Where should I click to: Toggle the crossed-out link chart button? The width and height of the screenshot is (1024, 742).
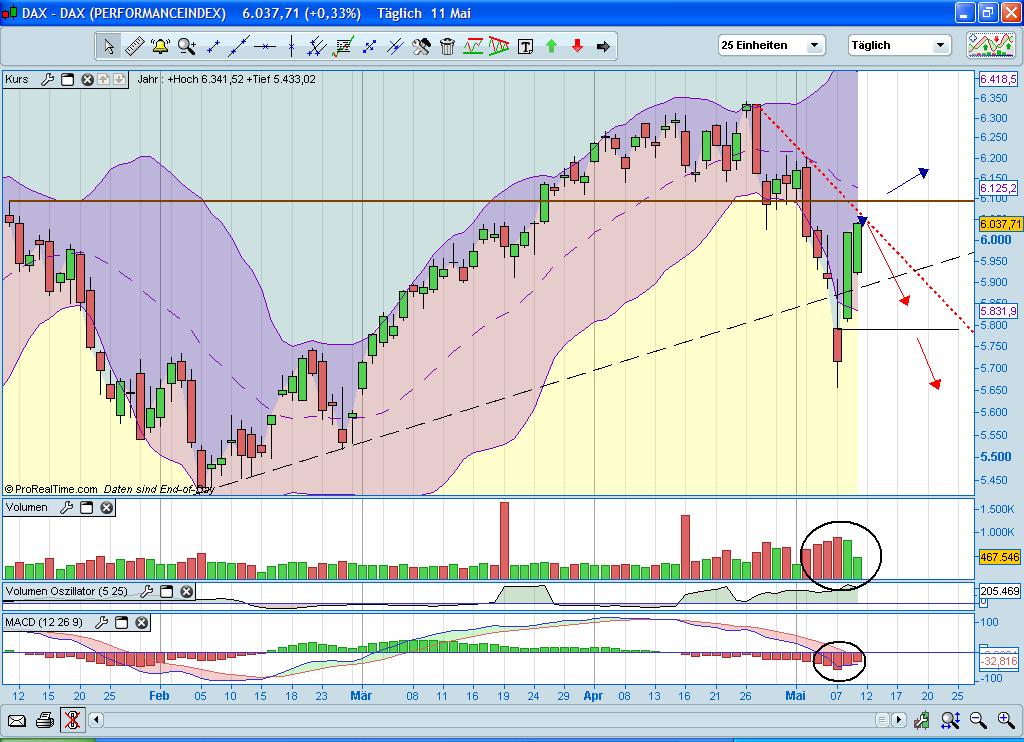click(x=72, y=720)
